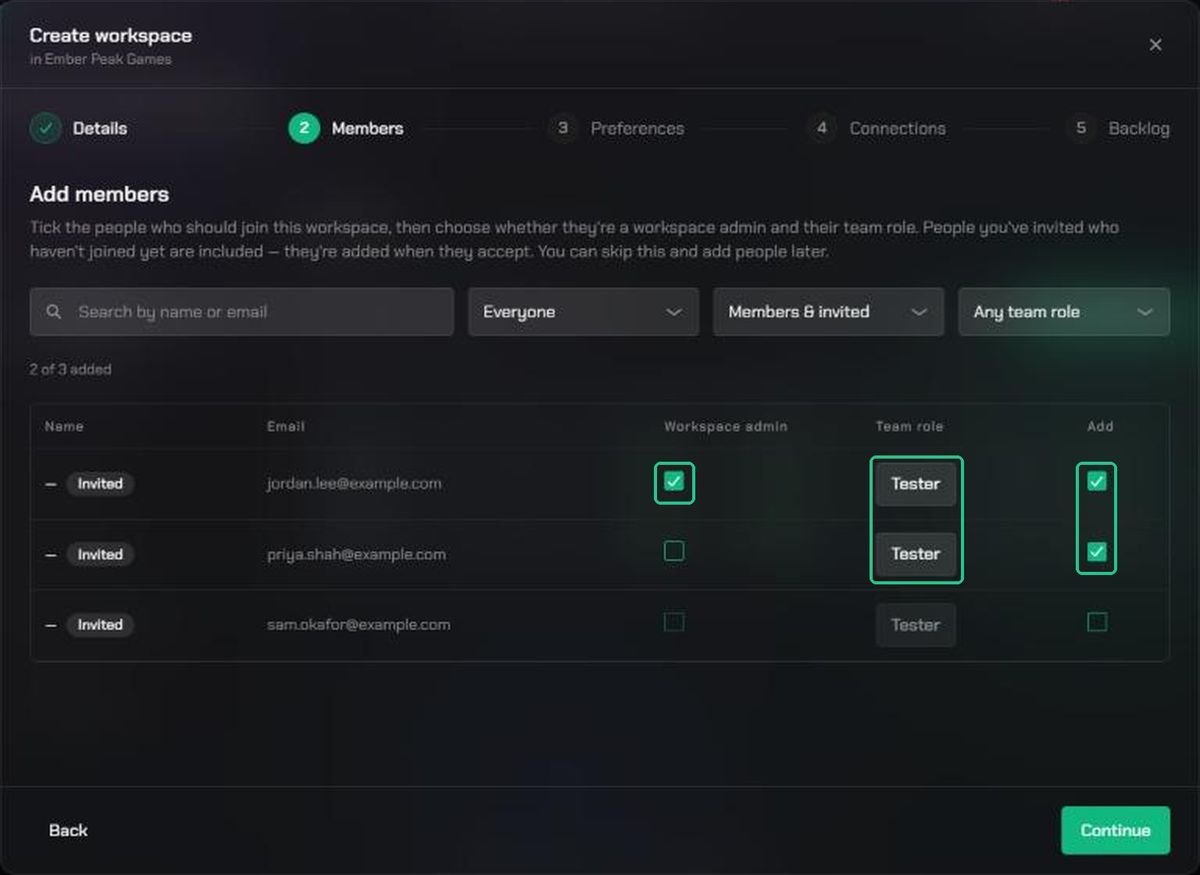This screenshot has width=1200, height=875.
Task: Click the step 3 Preferences circle
Action: [x=563, y=128]
